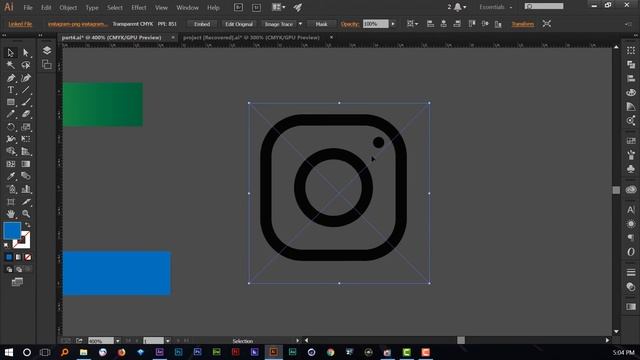
Task: Select the Mesh tool
Action: [x=11, y=164]
